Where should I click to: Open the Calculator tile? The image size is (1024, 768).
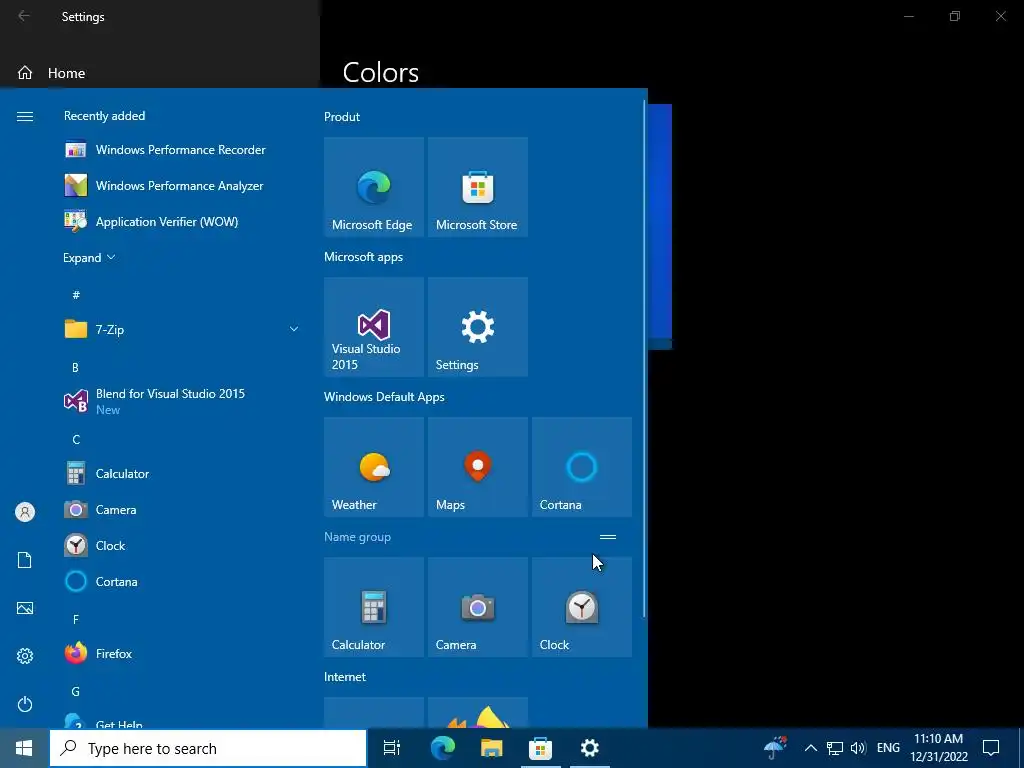click(x=374, y=607)
